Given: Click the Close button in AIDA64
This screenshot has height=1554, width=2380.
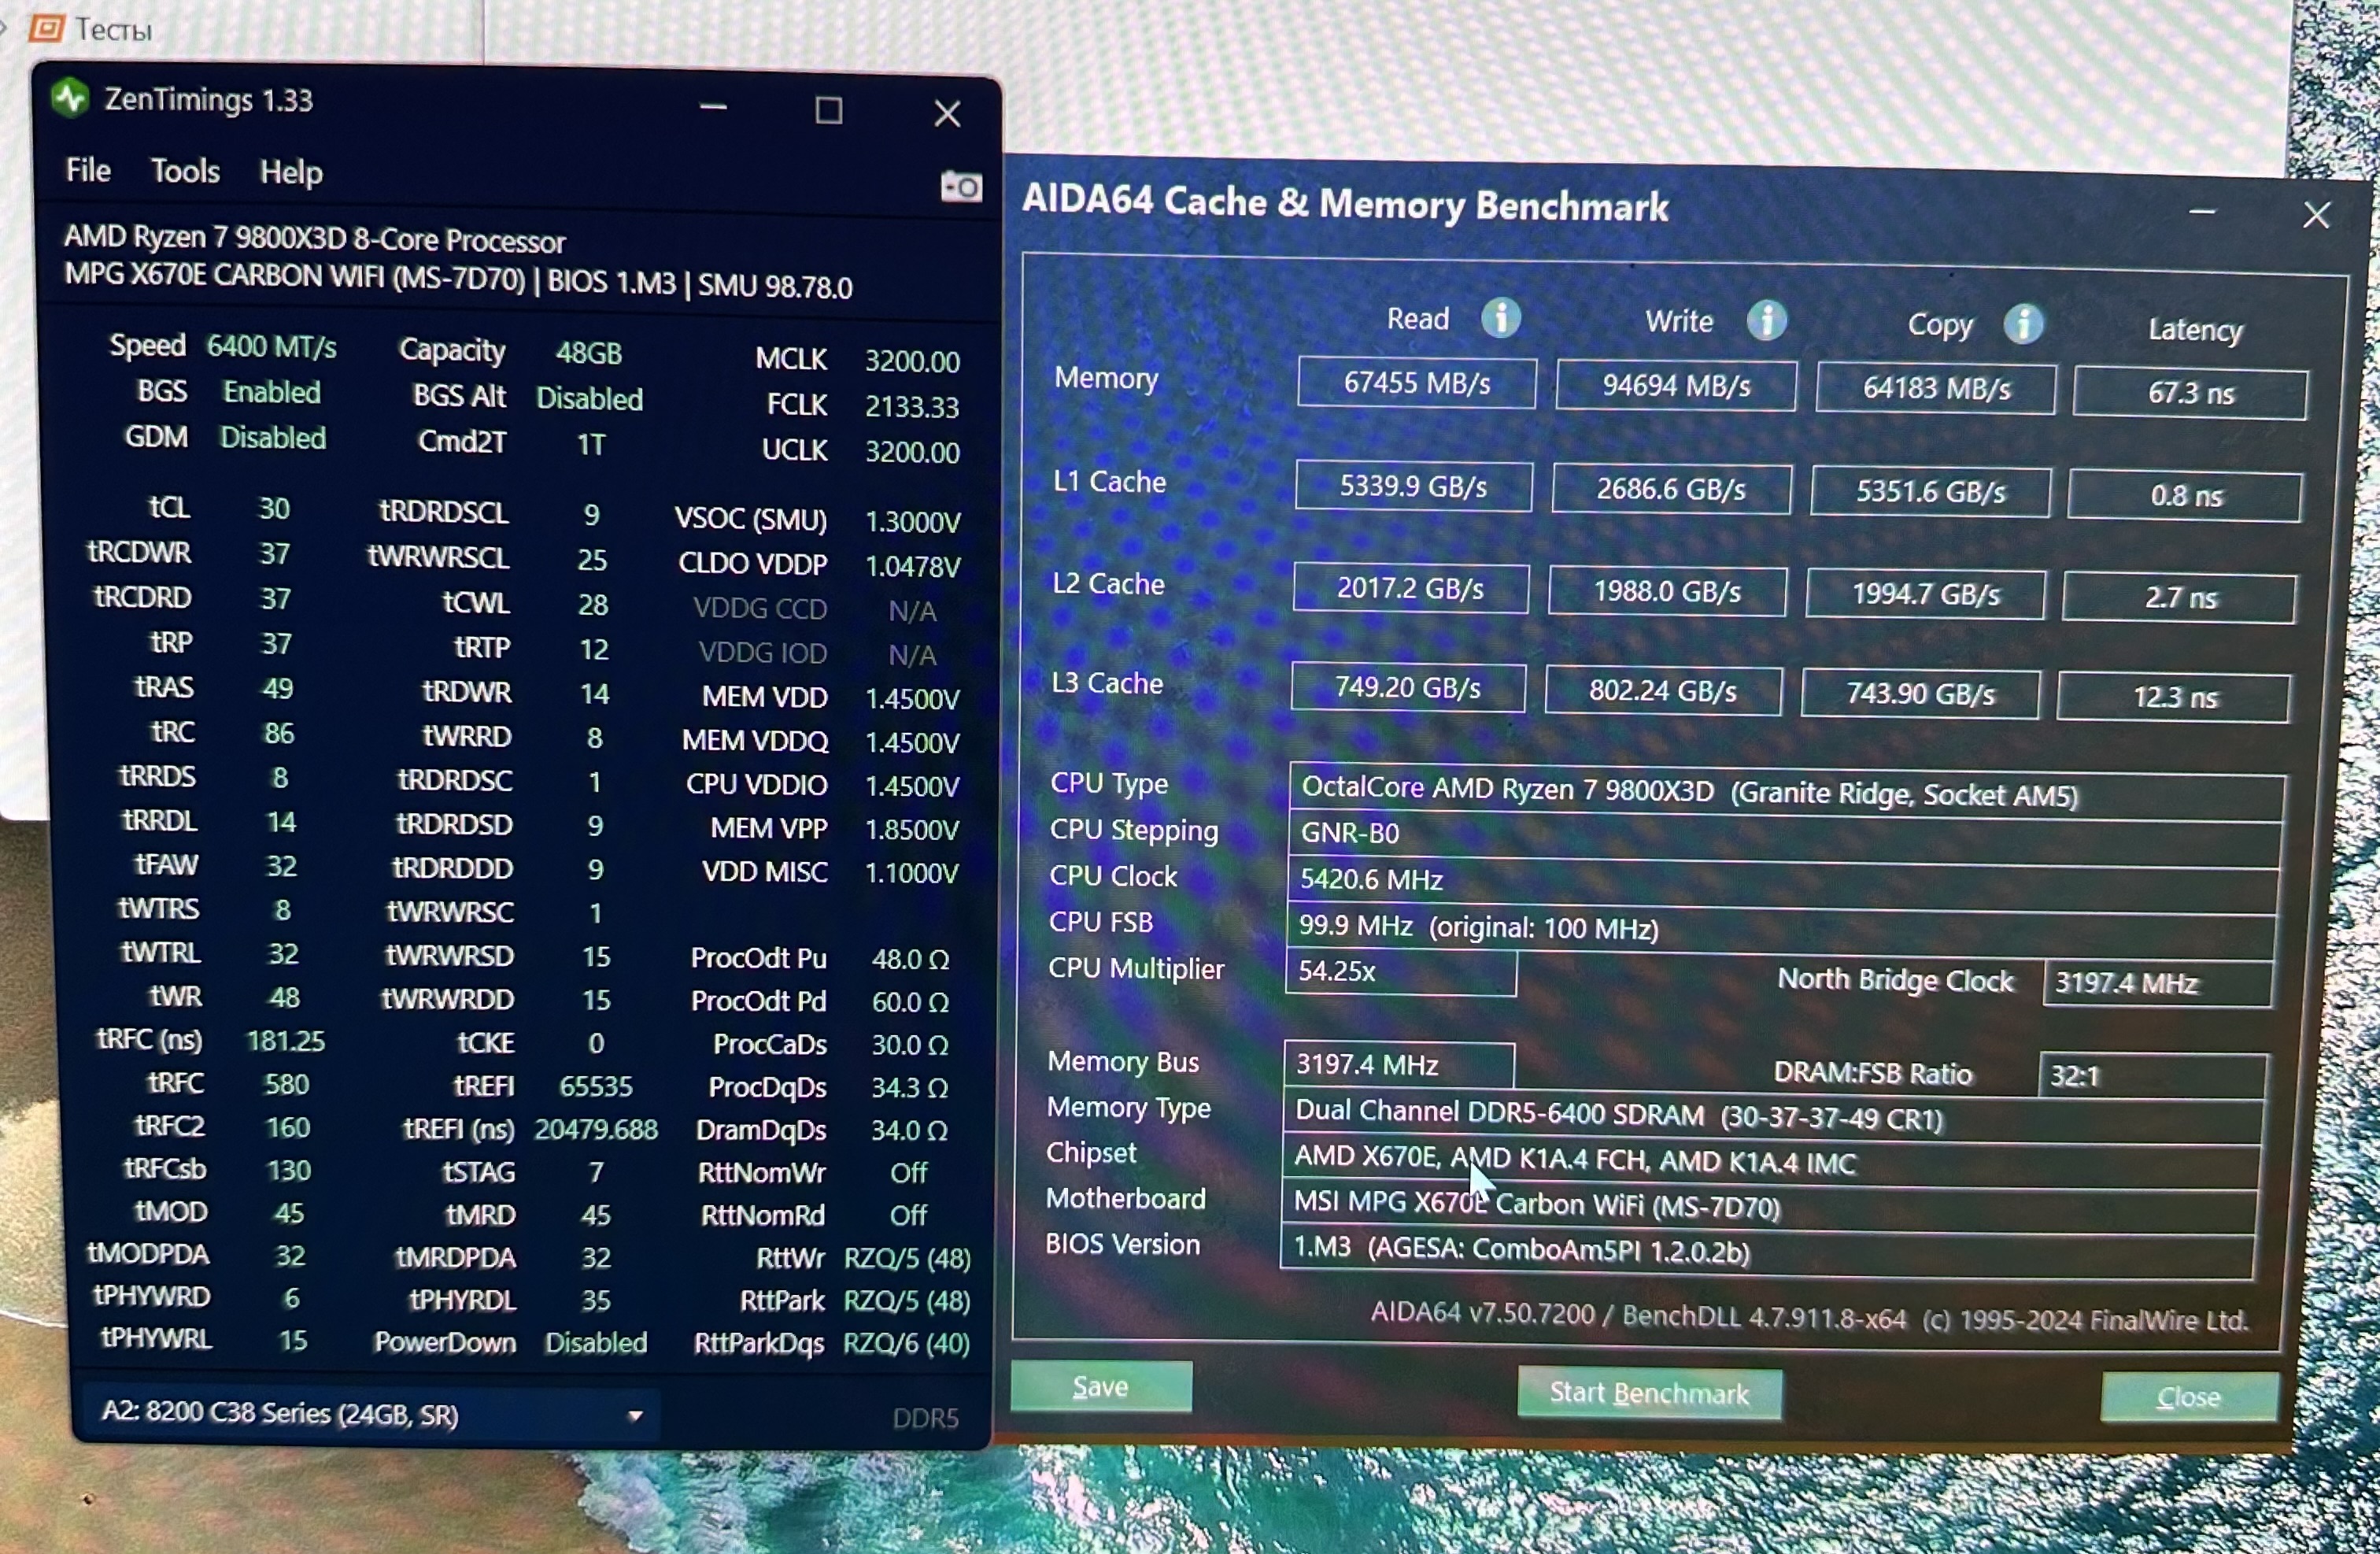Looking at the screenshot, I should click(2188, 1397).
